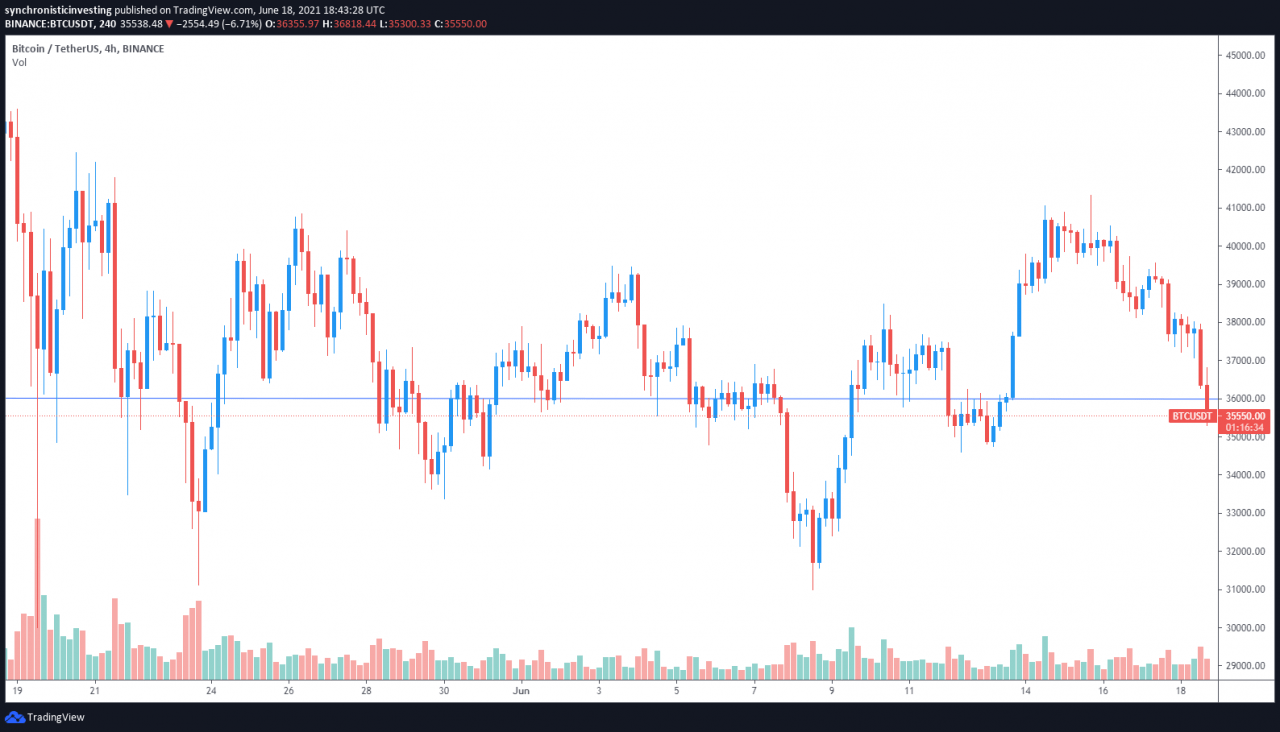Click the Vol indicator label
1280x732 pixels.
19,62
